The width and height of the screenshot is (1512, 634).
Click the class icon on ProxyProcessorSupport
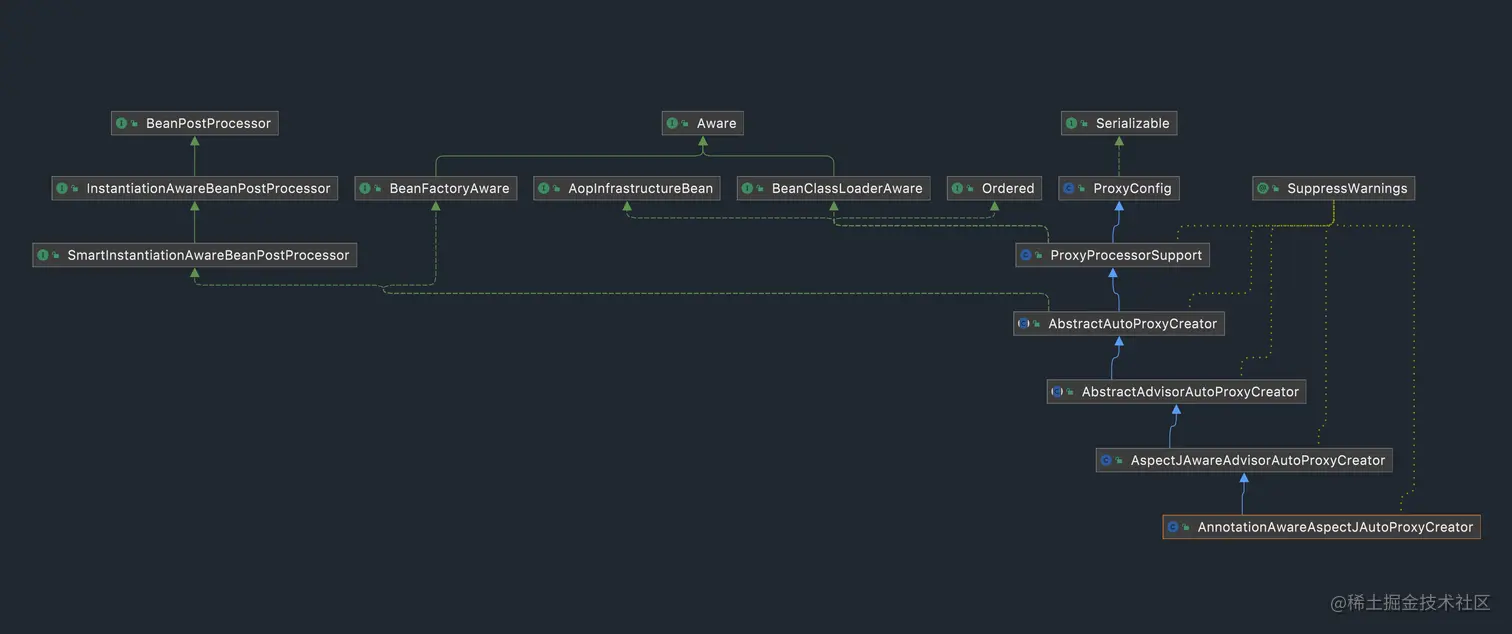(x=1026, y=255)
